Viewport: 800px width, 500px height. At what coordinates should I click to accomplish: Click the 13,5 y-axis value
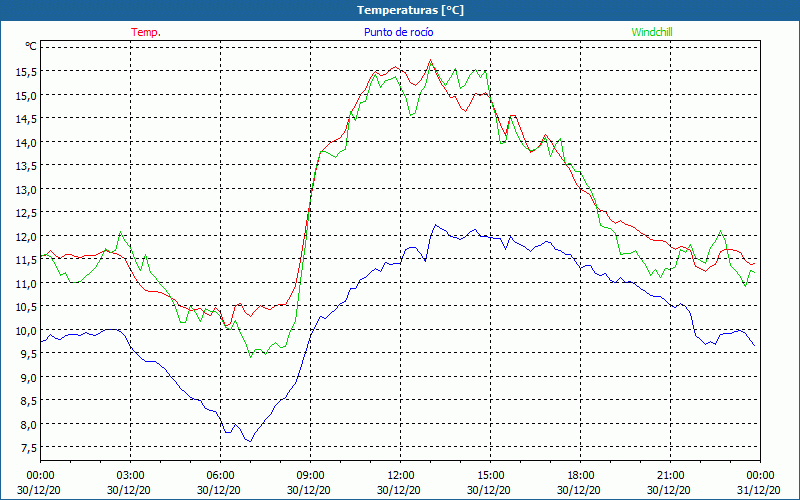tap(27, 166)
